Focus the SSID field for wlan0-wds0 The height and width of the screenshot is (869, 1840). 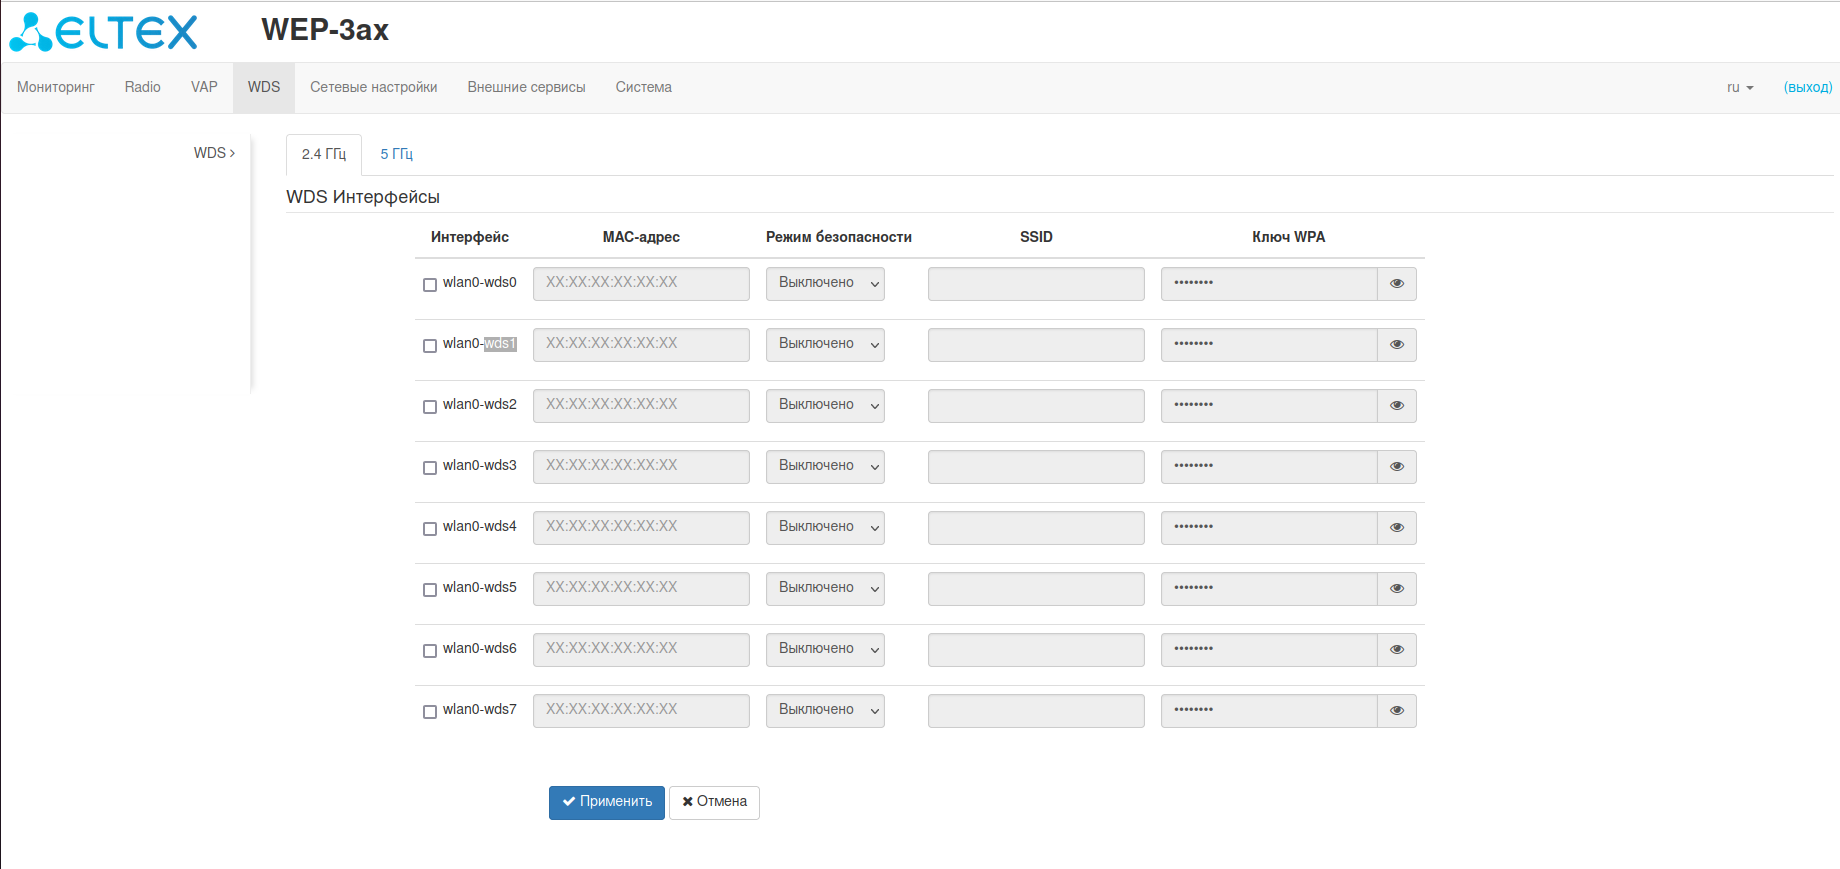pos(1036,284)
